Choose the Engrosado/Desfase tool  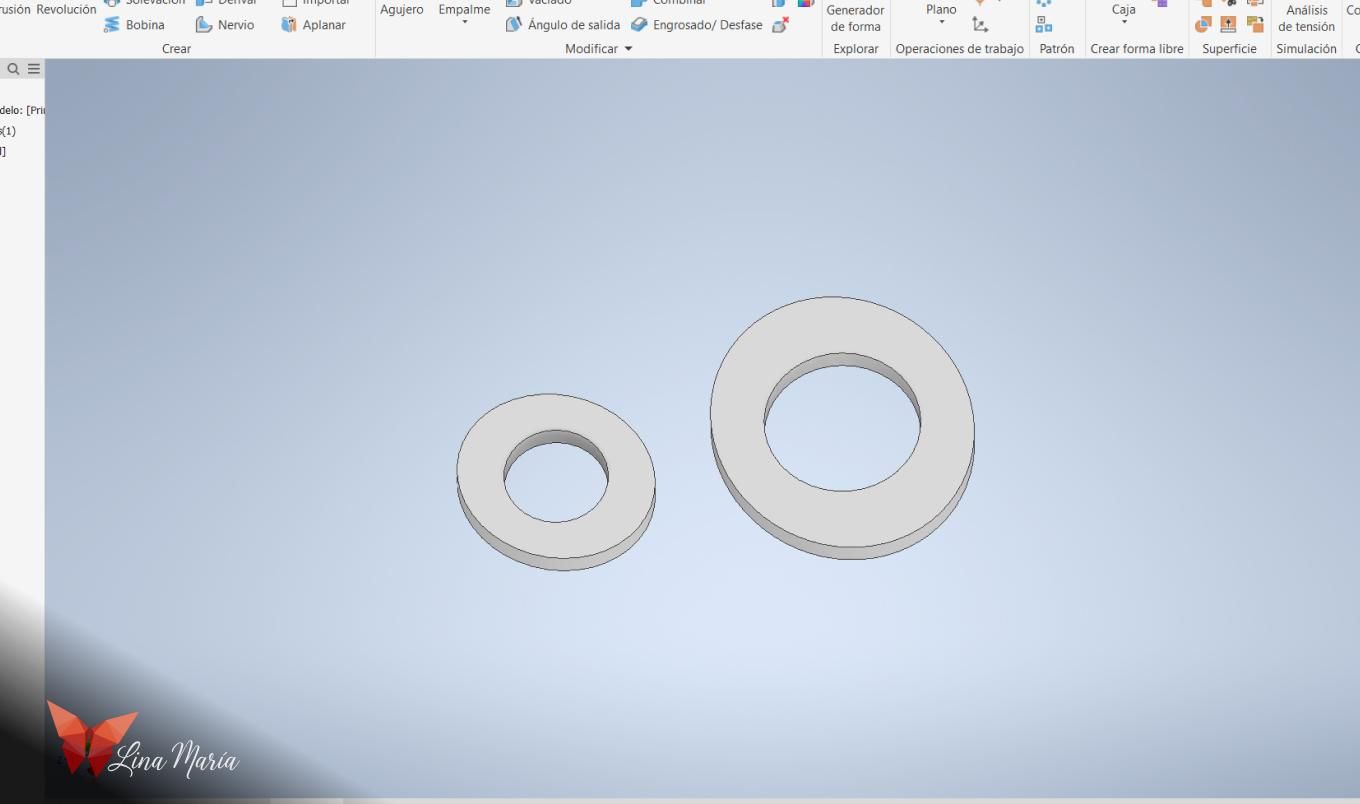click(696, 25)
